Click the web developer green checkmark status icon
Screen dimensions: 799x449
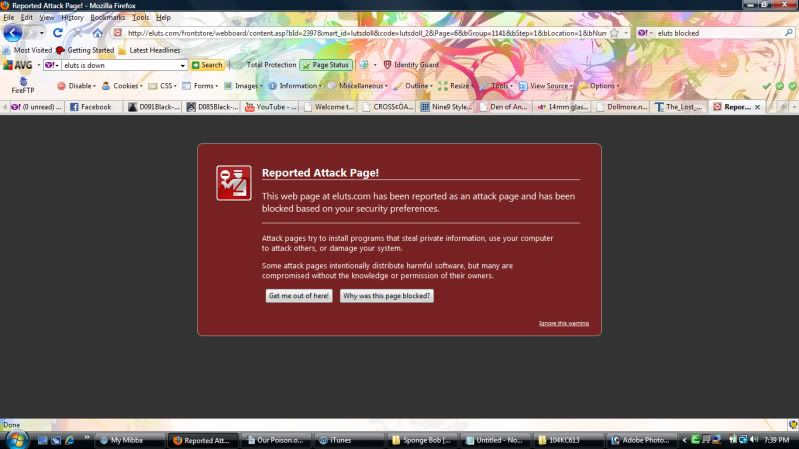pyautogui.click(x=766, y=86)
